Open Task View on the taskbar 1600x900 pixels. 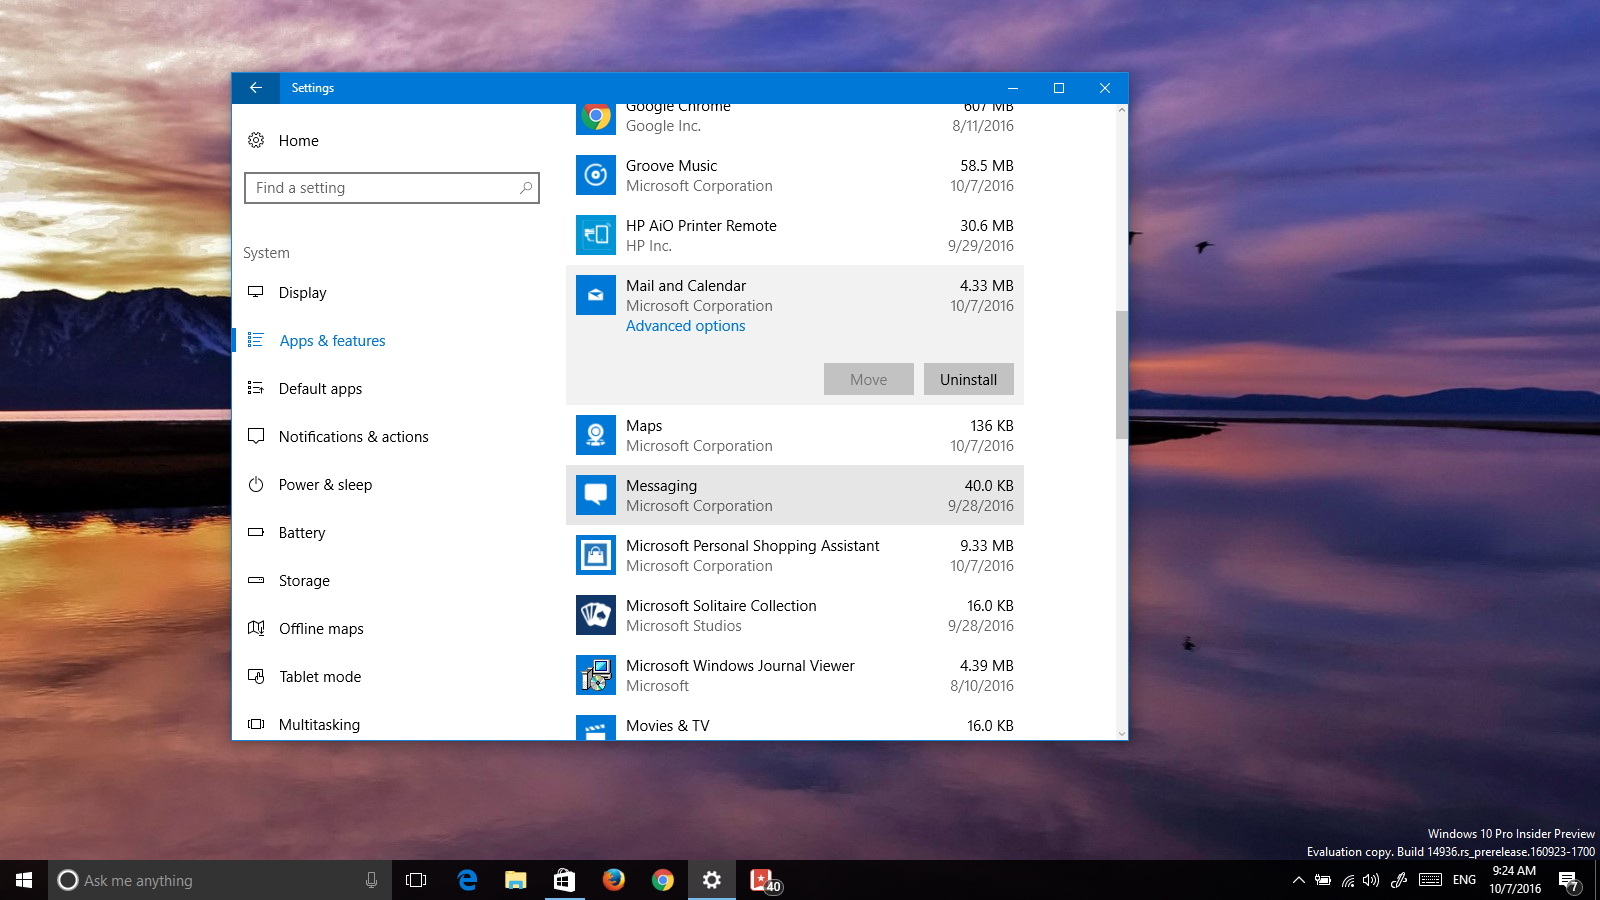tap(416, 880)
